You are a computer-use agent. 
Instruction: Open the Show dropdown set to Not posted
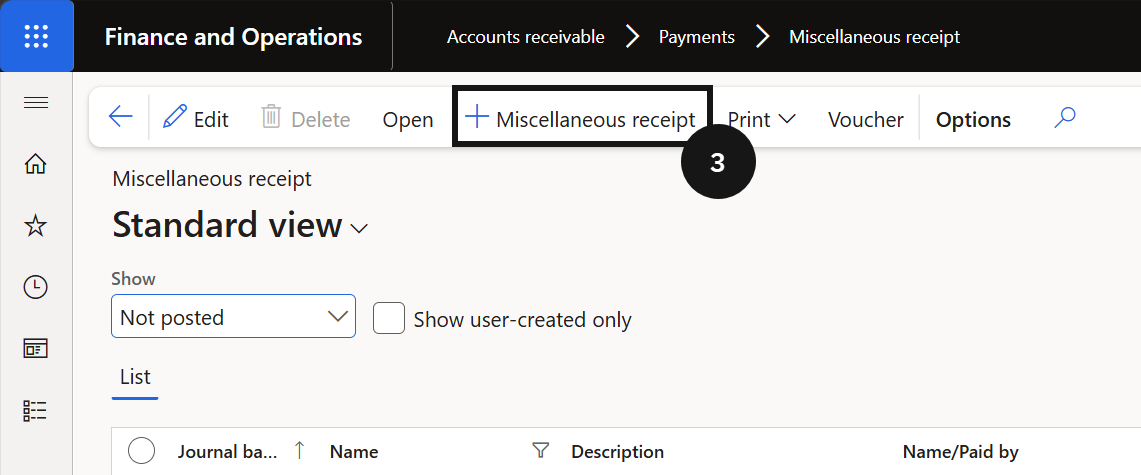pyautogui.click(x=233, y=316)
